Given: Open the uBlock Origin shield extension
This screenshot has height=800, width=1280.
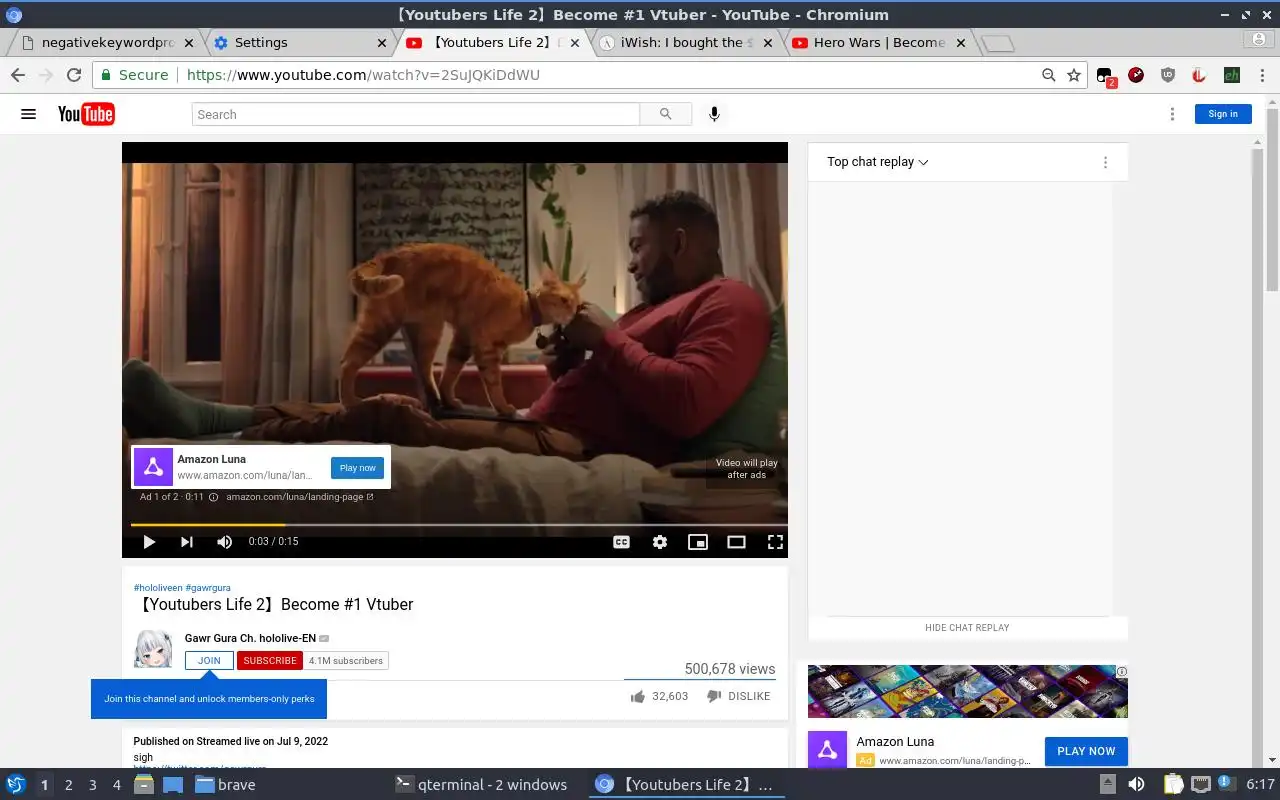Looking at the screenshot, I should (1168, 75).
